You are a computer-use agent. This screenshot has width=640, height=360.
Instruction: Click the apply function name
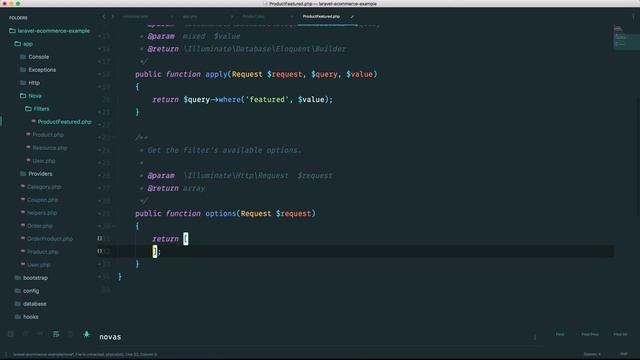(216, 74)
